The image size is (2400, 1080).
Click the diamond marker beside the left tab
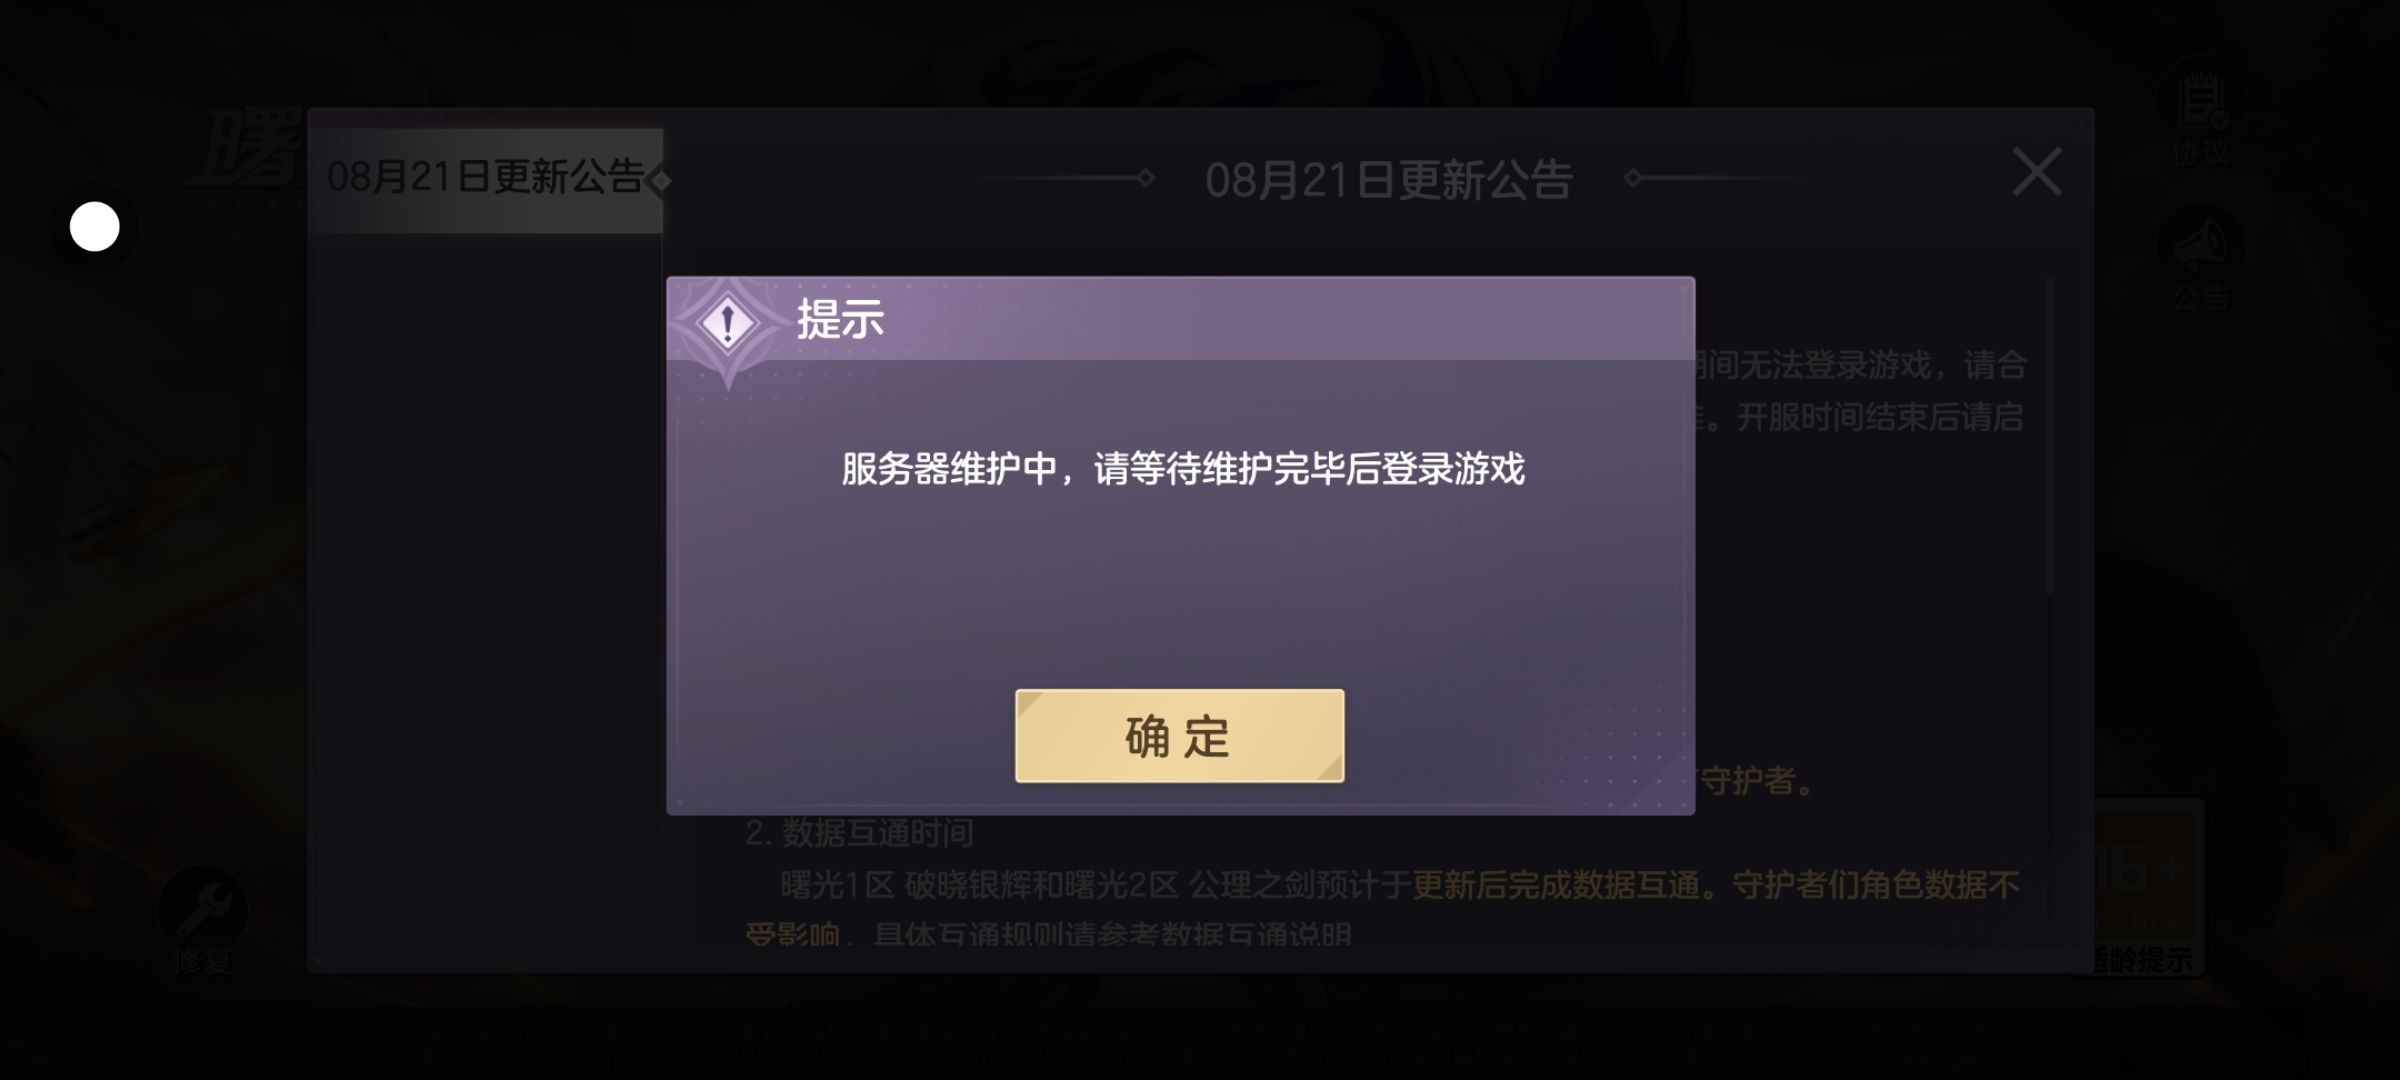click(x=658, y=181)
